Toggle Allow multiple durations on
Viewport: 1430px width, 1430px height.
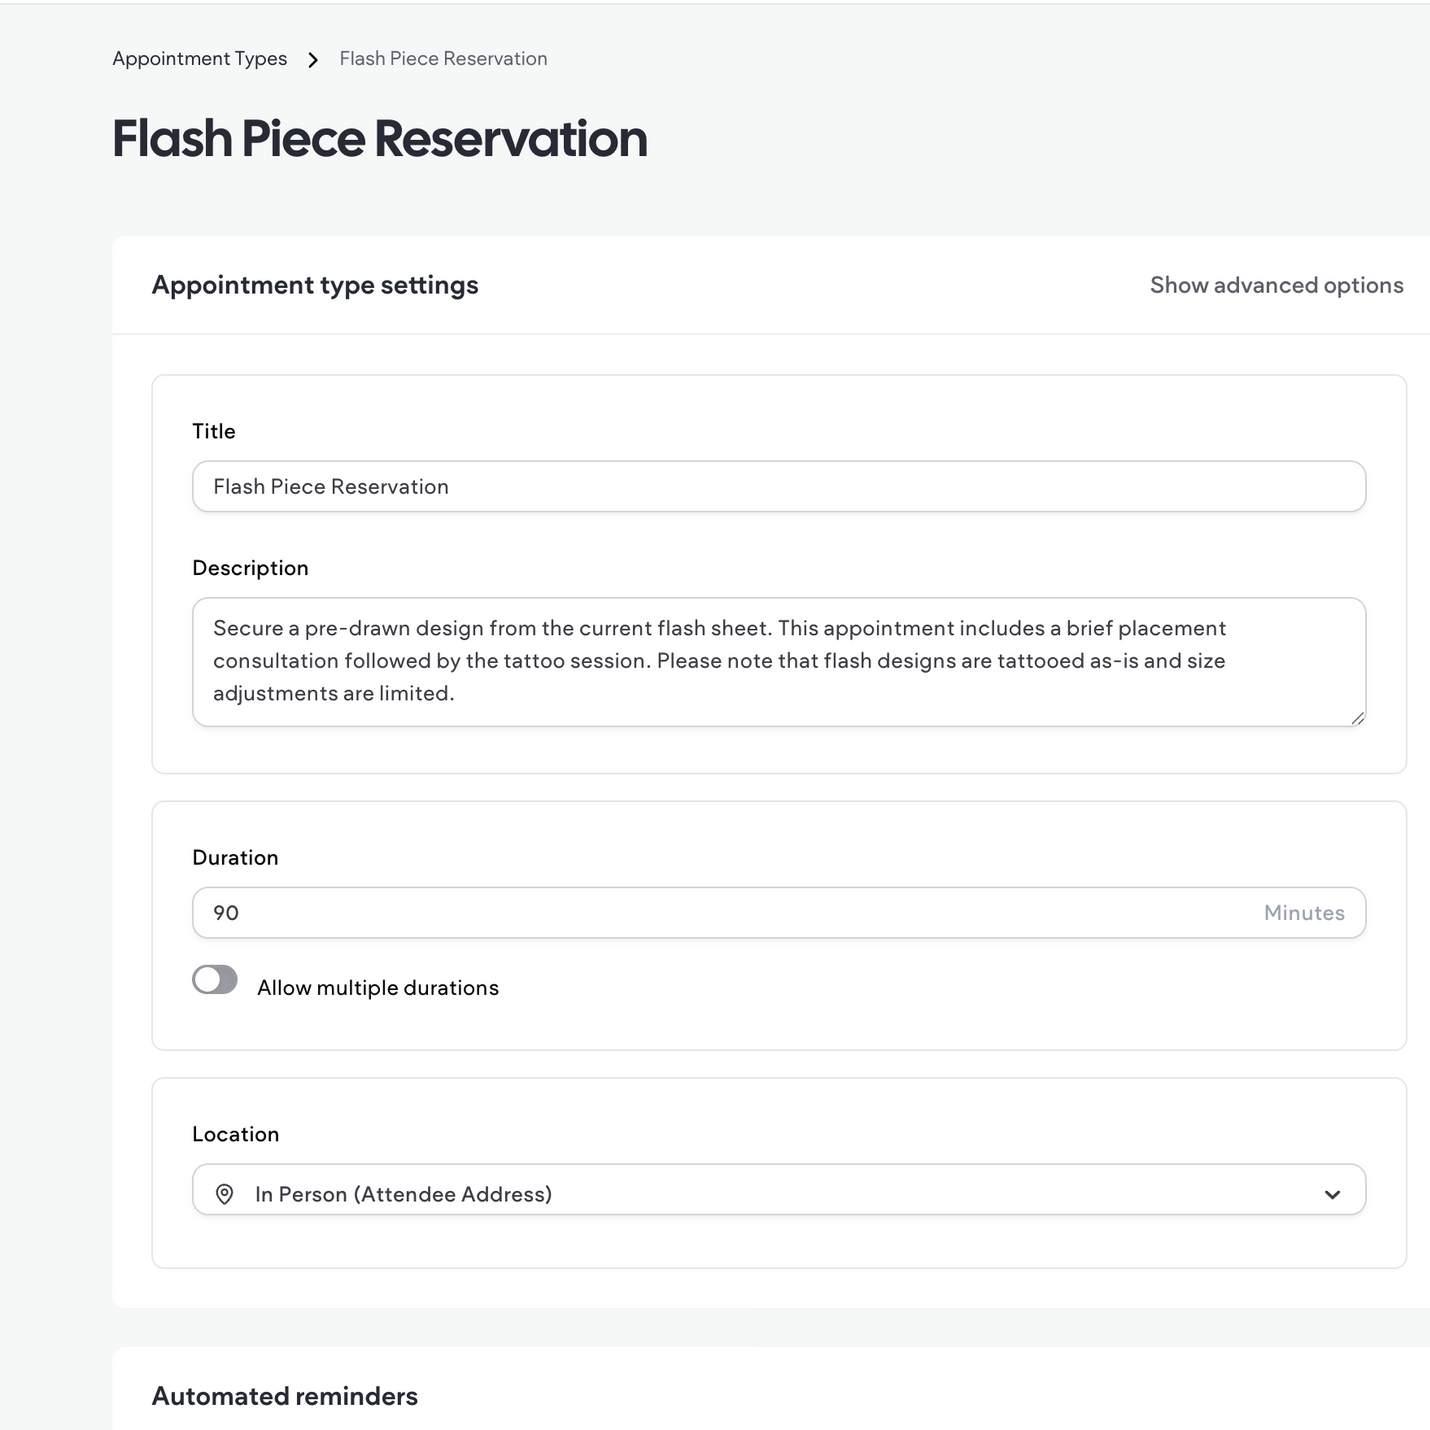pos(214,980)
